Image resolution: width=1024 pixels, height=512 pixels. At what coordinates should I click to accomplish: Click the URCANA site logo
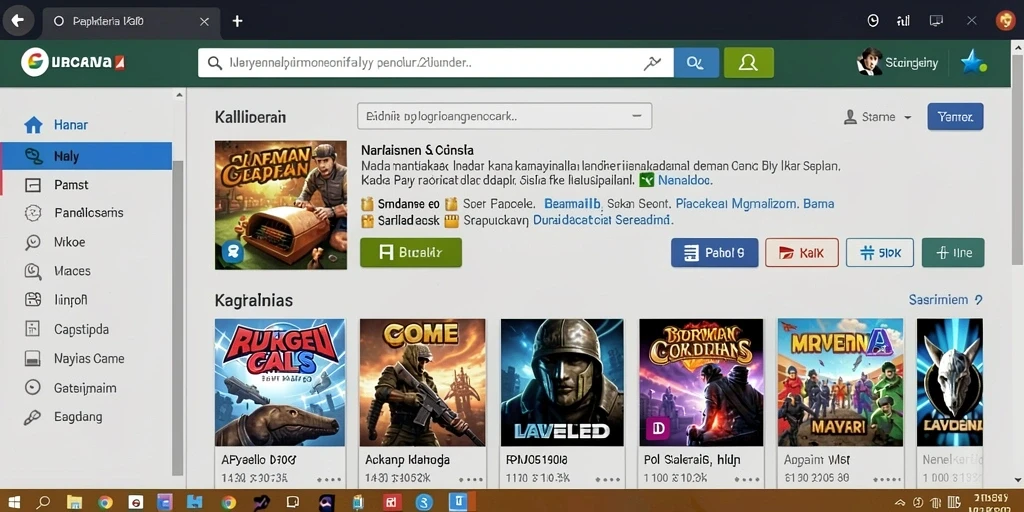click(x=72, y=63)
